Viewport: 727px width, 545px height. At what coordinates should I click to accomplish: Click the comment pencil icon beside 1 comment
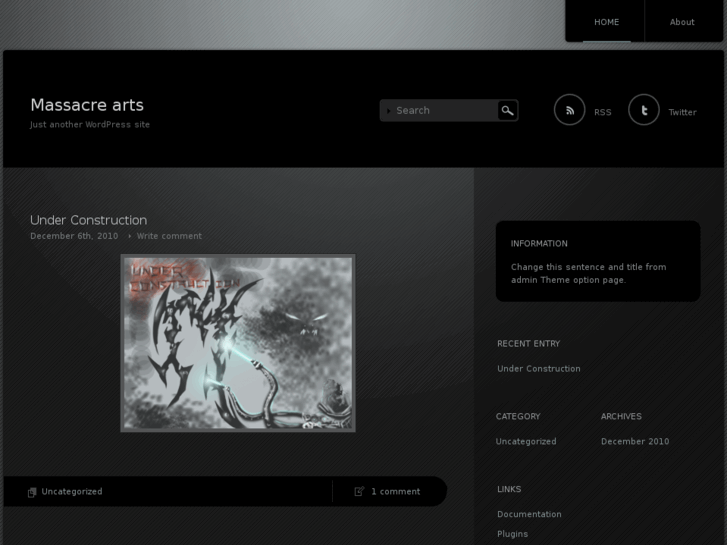point(359,491)
